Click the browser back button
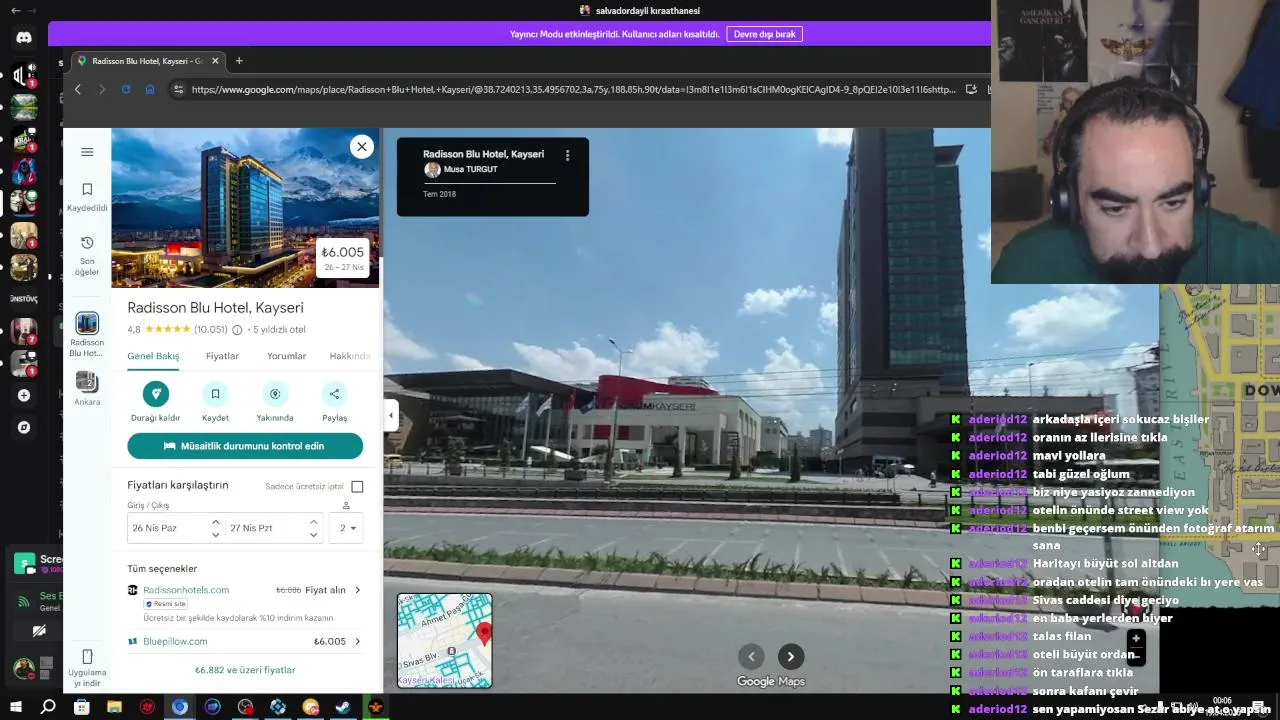This screenshot has width=1280, height=720. pos(78,89)
